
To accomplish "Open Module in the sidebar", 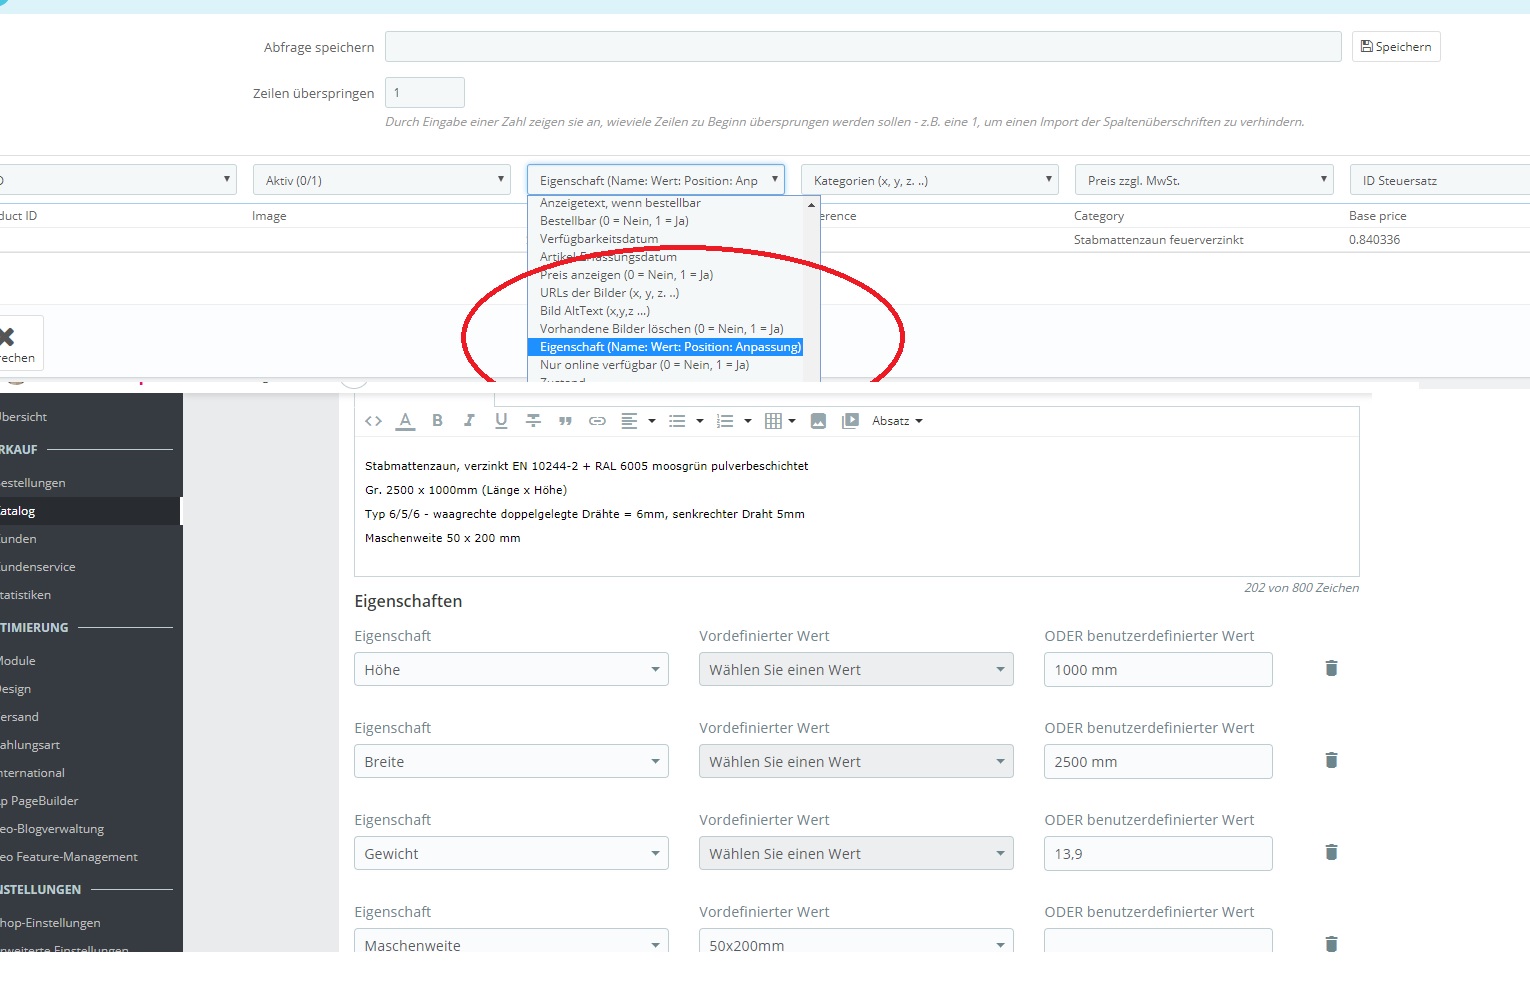I will pyautogui.click(x=18, y=661).
